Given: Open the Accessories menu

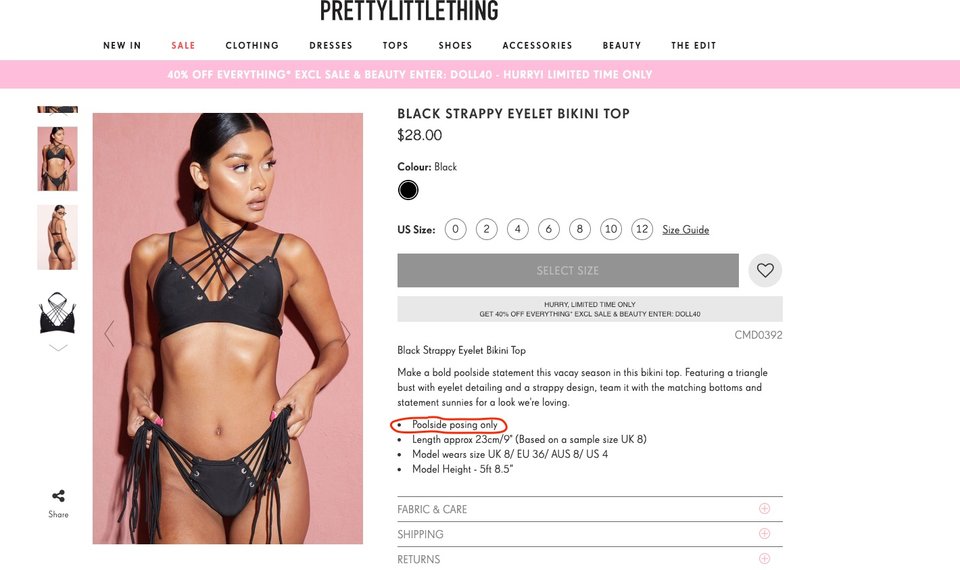Looking at the screenshot, I should (537, 45).
